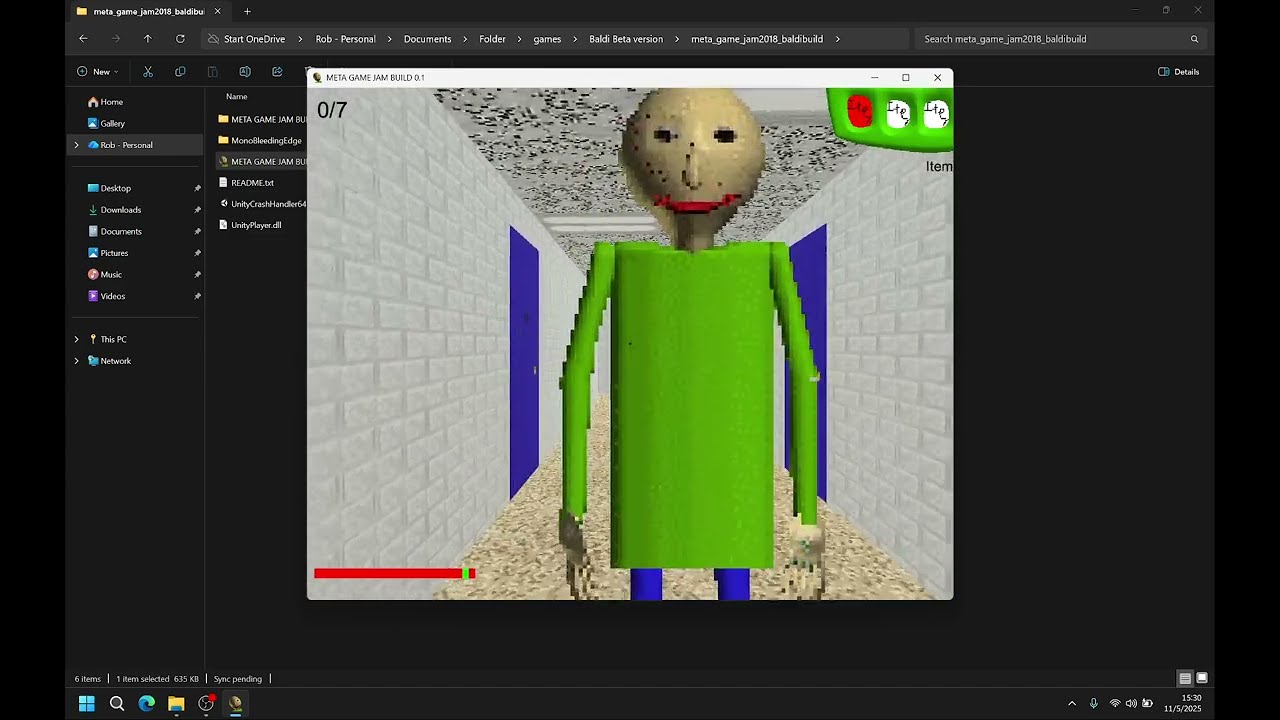Refresh the Explorer folder view

click(x=180, y=39)
